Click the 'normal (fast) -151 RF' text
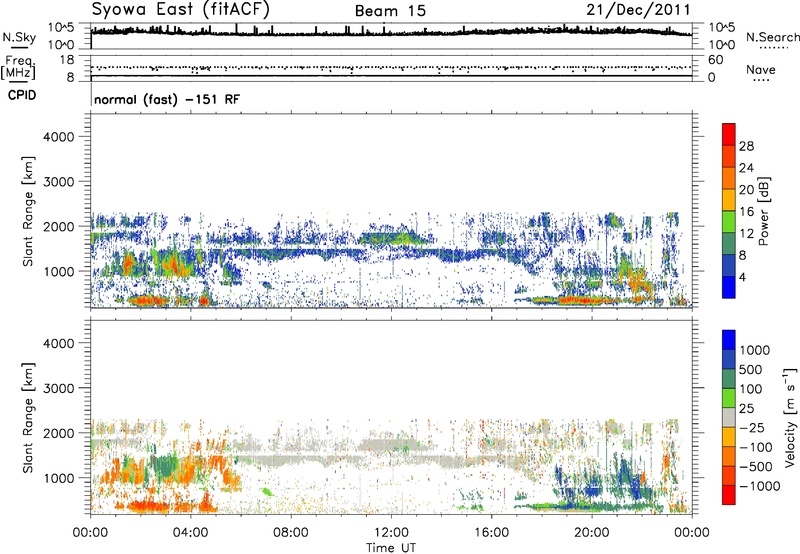Viewport: 800px width, 554px height. tap(167, 99)
